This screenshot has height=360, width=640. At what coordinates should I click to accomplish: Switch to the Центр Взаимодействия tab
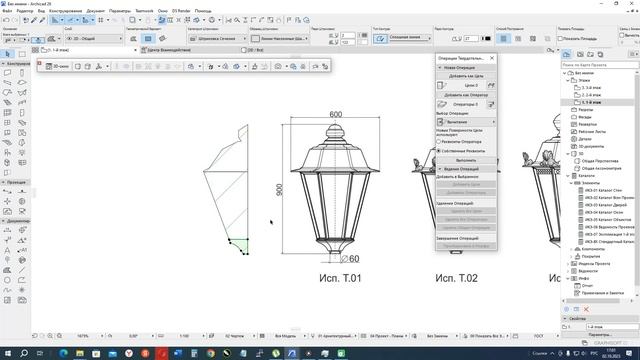pos(166,50)
